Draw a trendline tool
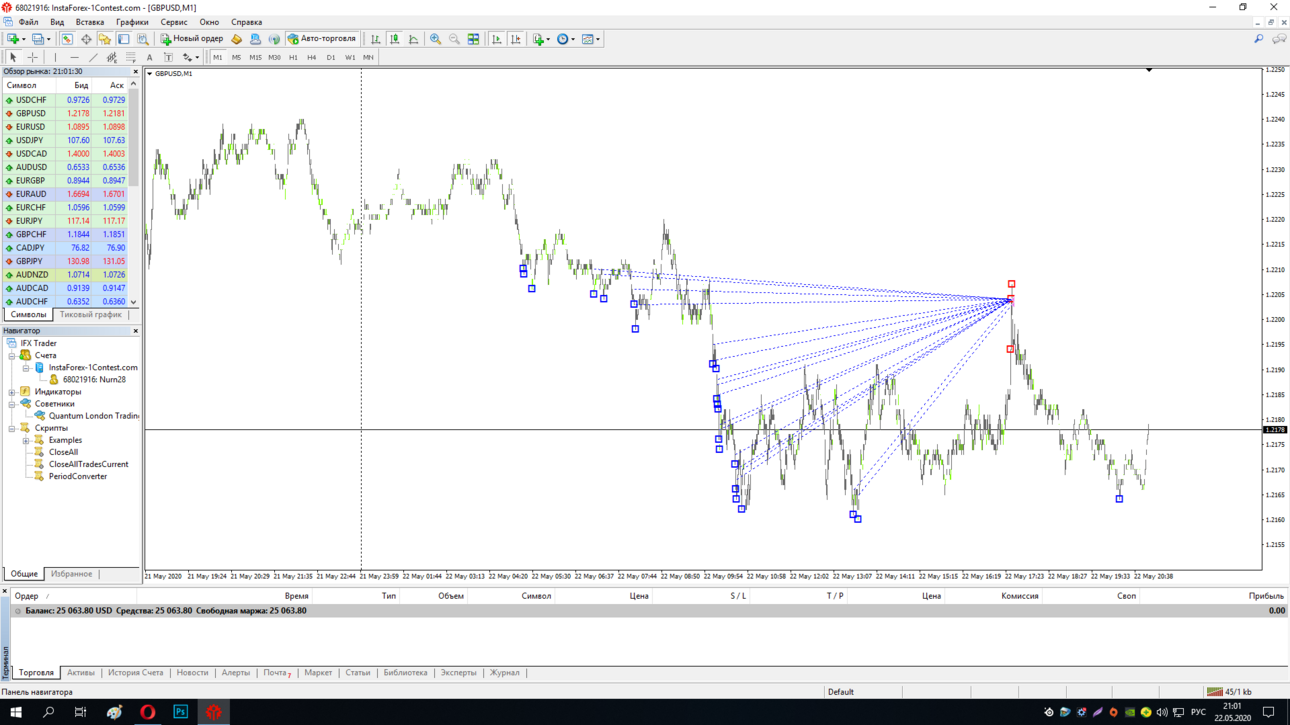This screenshot has width=1290, height=725. click(x=93, y=57)
